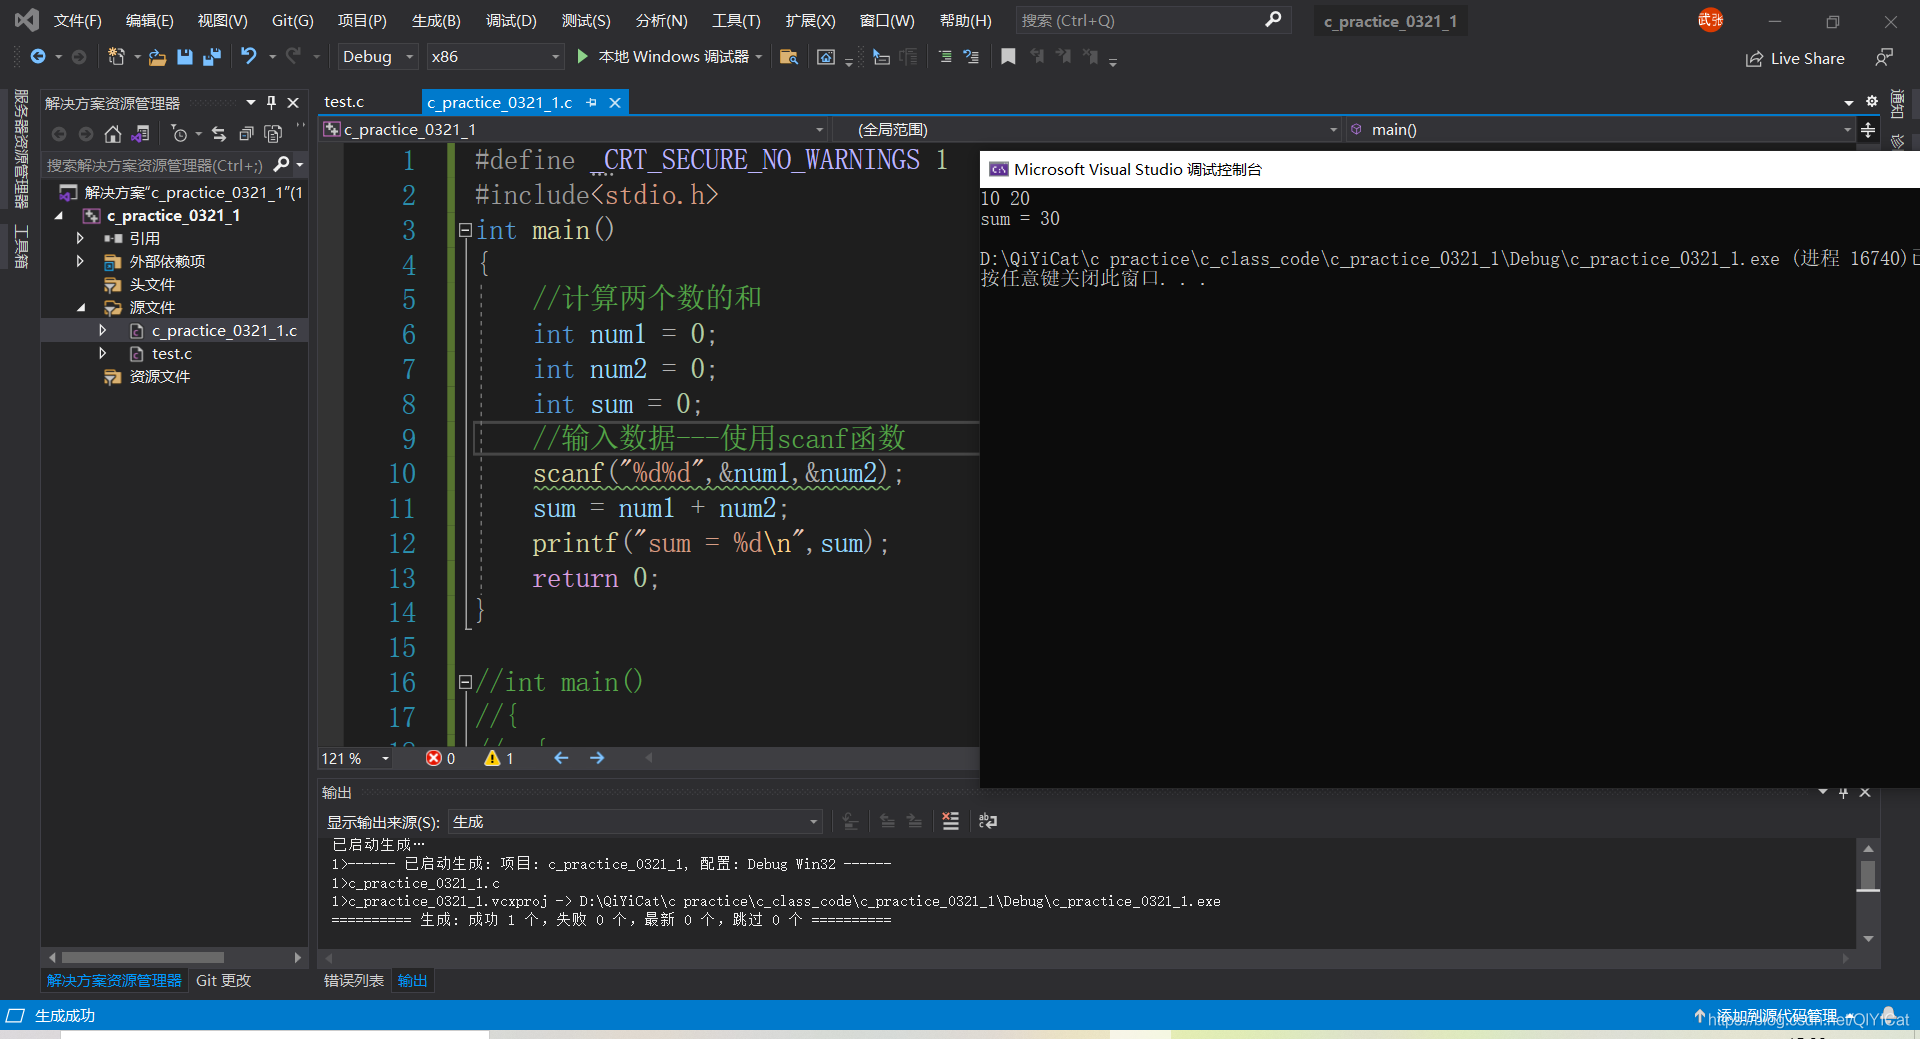Click the output panel vertical scrollbar thumb
The image size is (1920, 1039).
tap(1867, 874)
